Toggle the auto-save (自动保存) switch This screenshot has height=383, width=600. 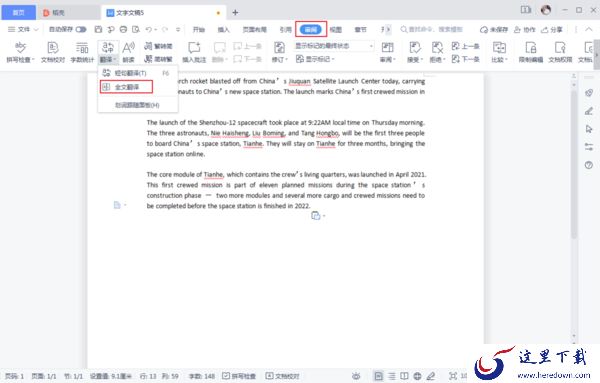click(x=81, y=29)
